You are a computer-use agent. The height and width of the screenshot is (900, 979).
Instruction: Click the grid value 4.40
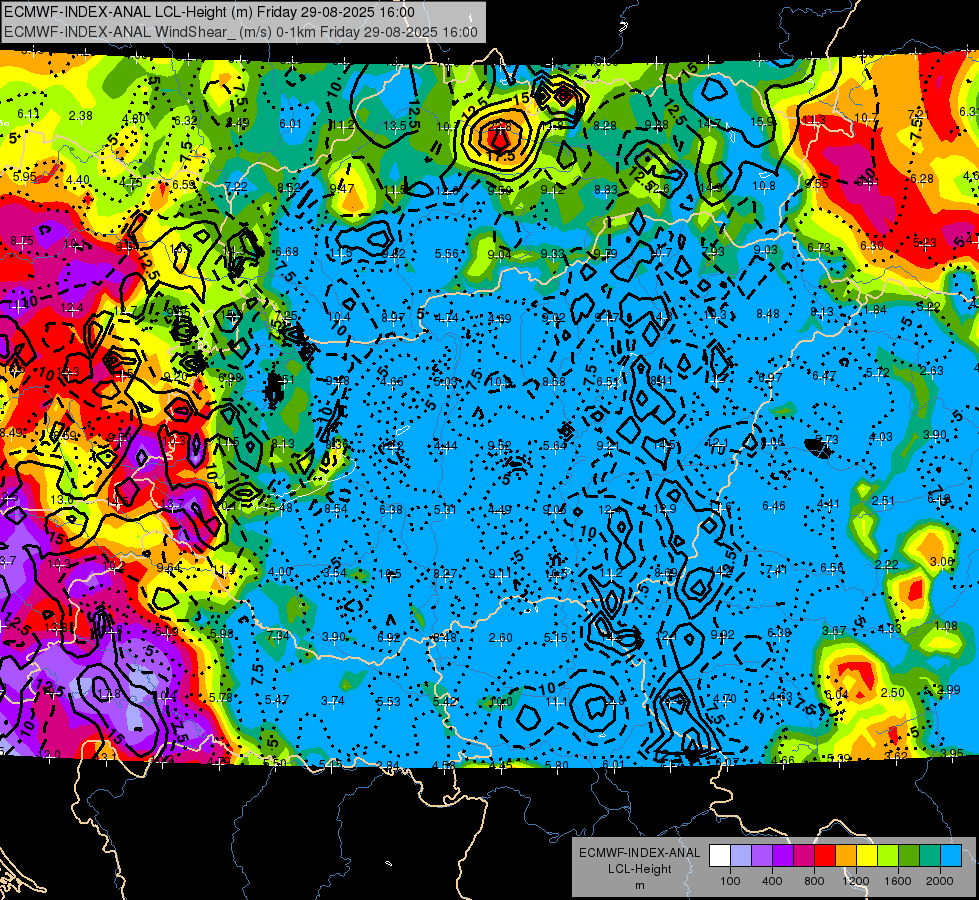(77, 180)
